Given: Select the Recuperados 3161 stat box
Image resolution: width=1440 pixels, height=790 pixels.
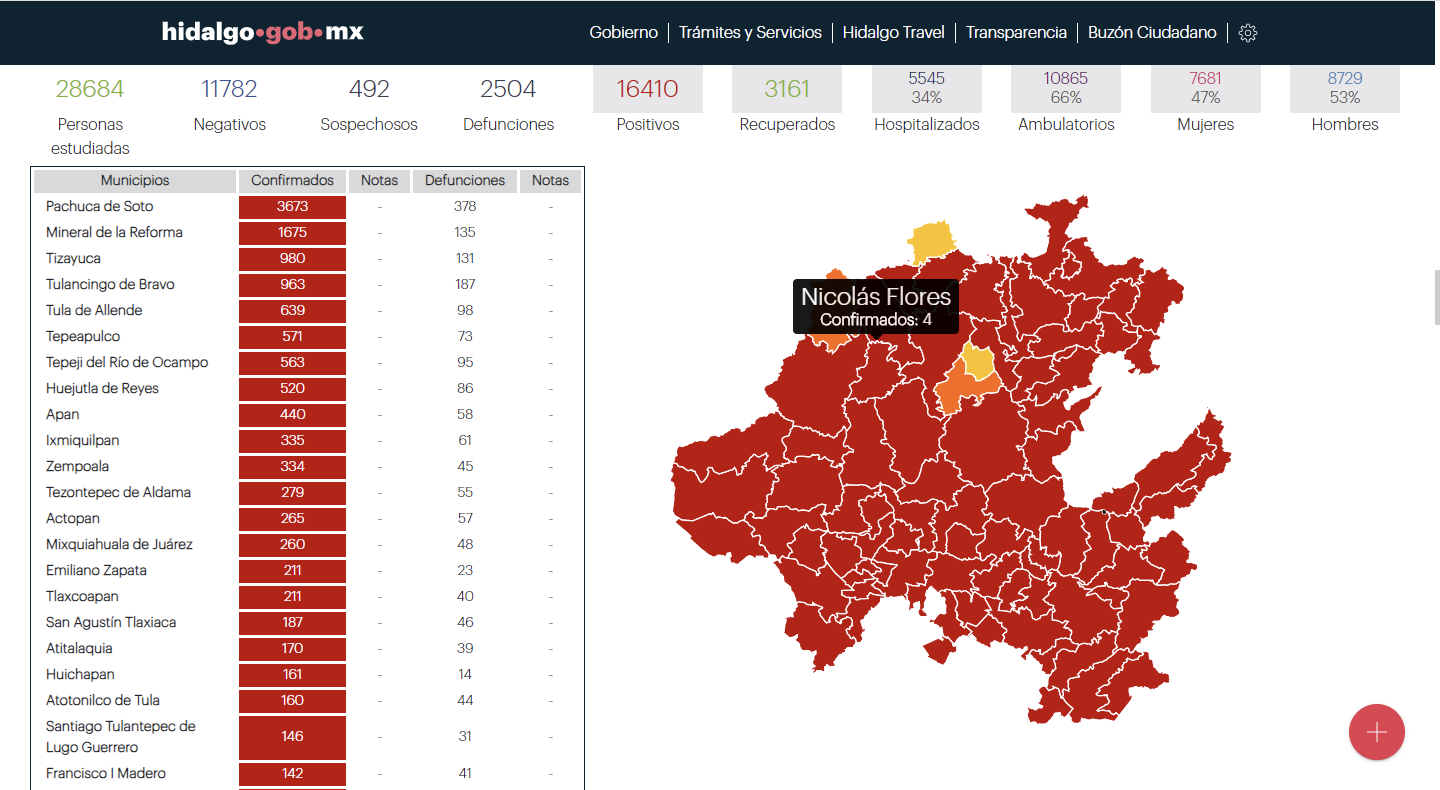Looking at the screenshot, I should 786,90.
